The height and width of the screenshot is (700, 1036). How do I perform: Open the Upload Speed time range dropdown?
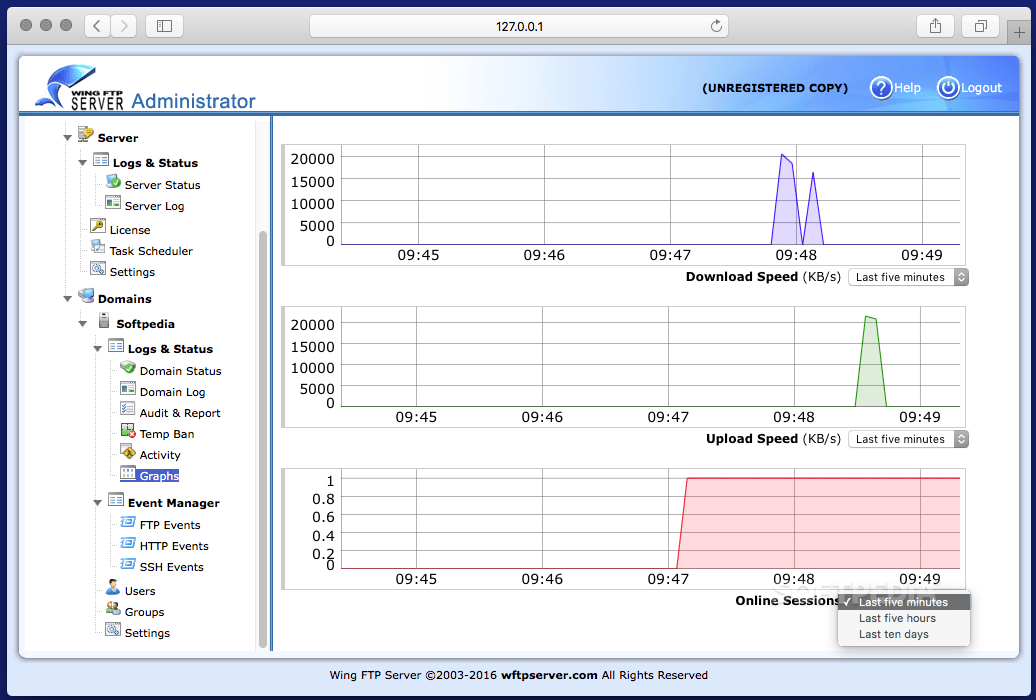[x=907, y=439]
